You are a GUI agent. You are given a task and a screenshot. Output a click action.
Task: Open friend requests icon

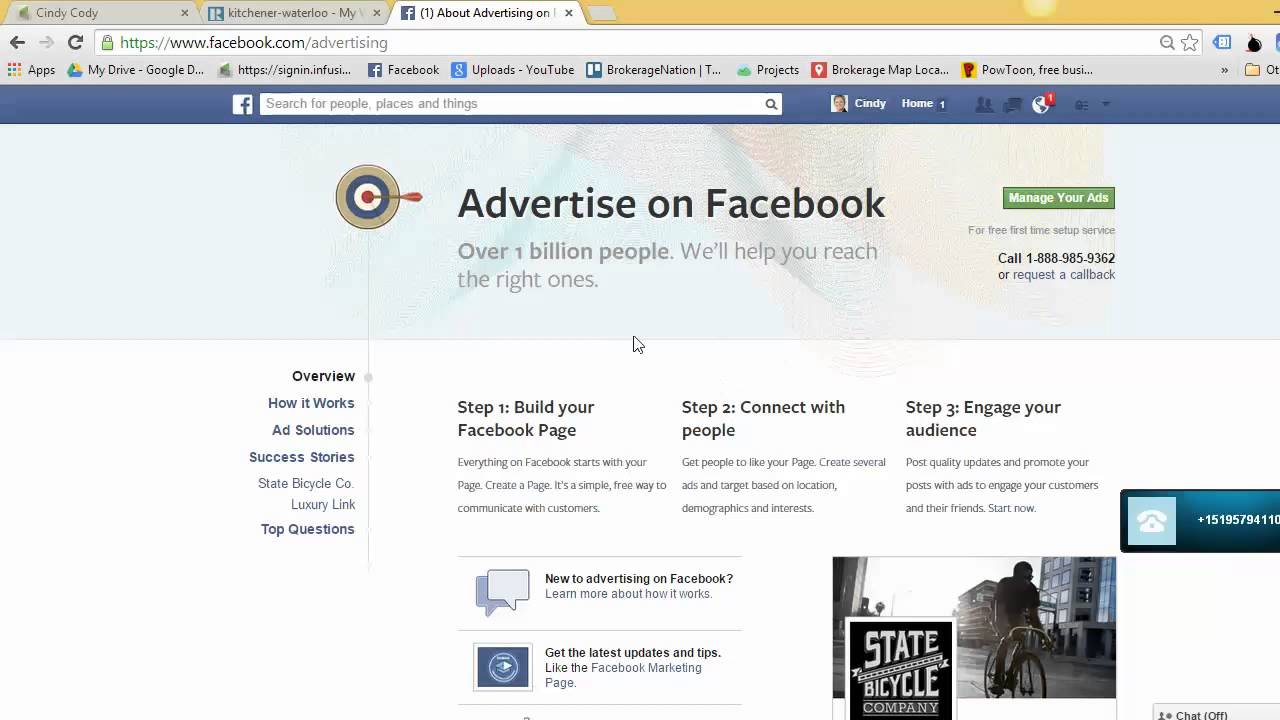pos(984,104)
